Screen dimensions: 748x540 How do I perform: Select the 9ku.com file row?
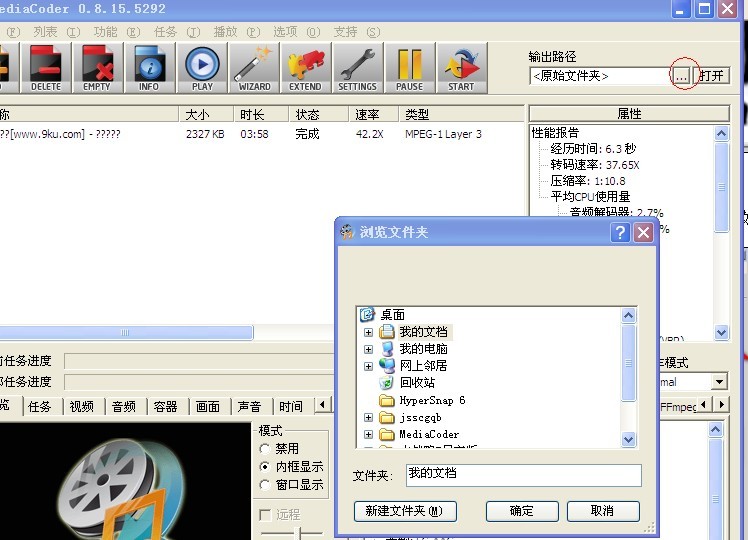tap(261, 134)
